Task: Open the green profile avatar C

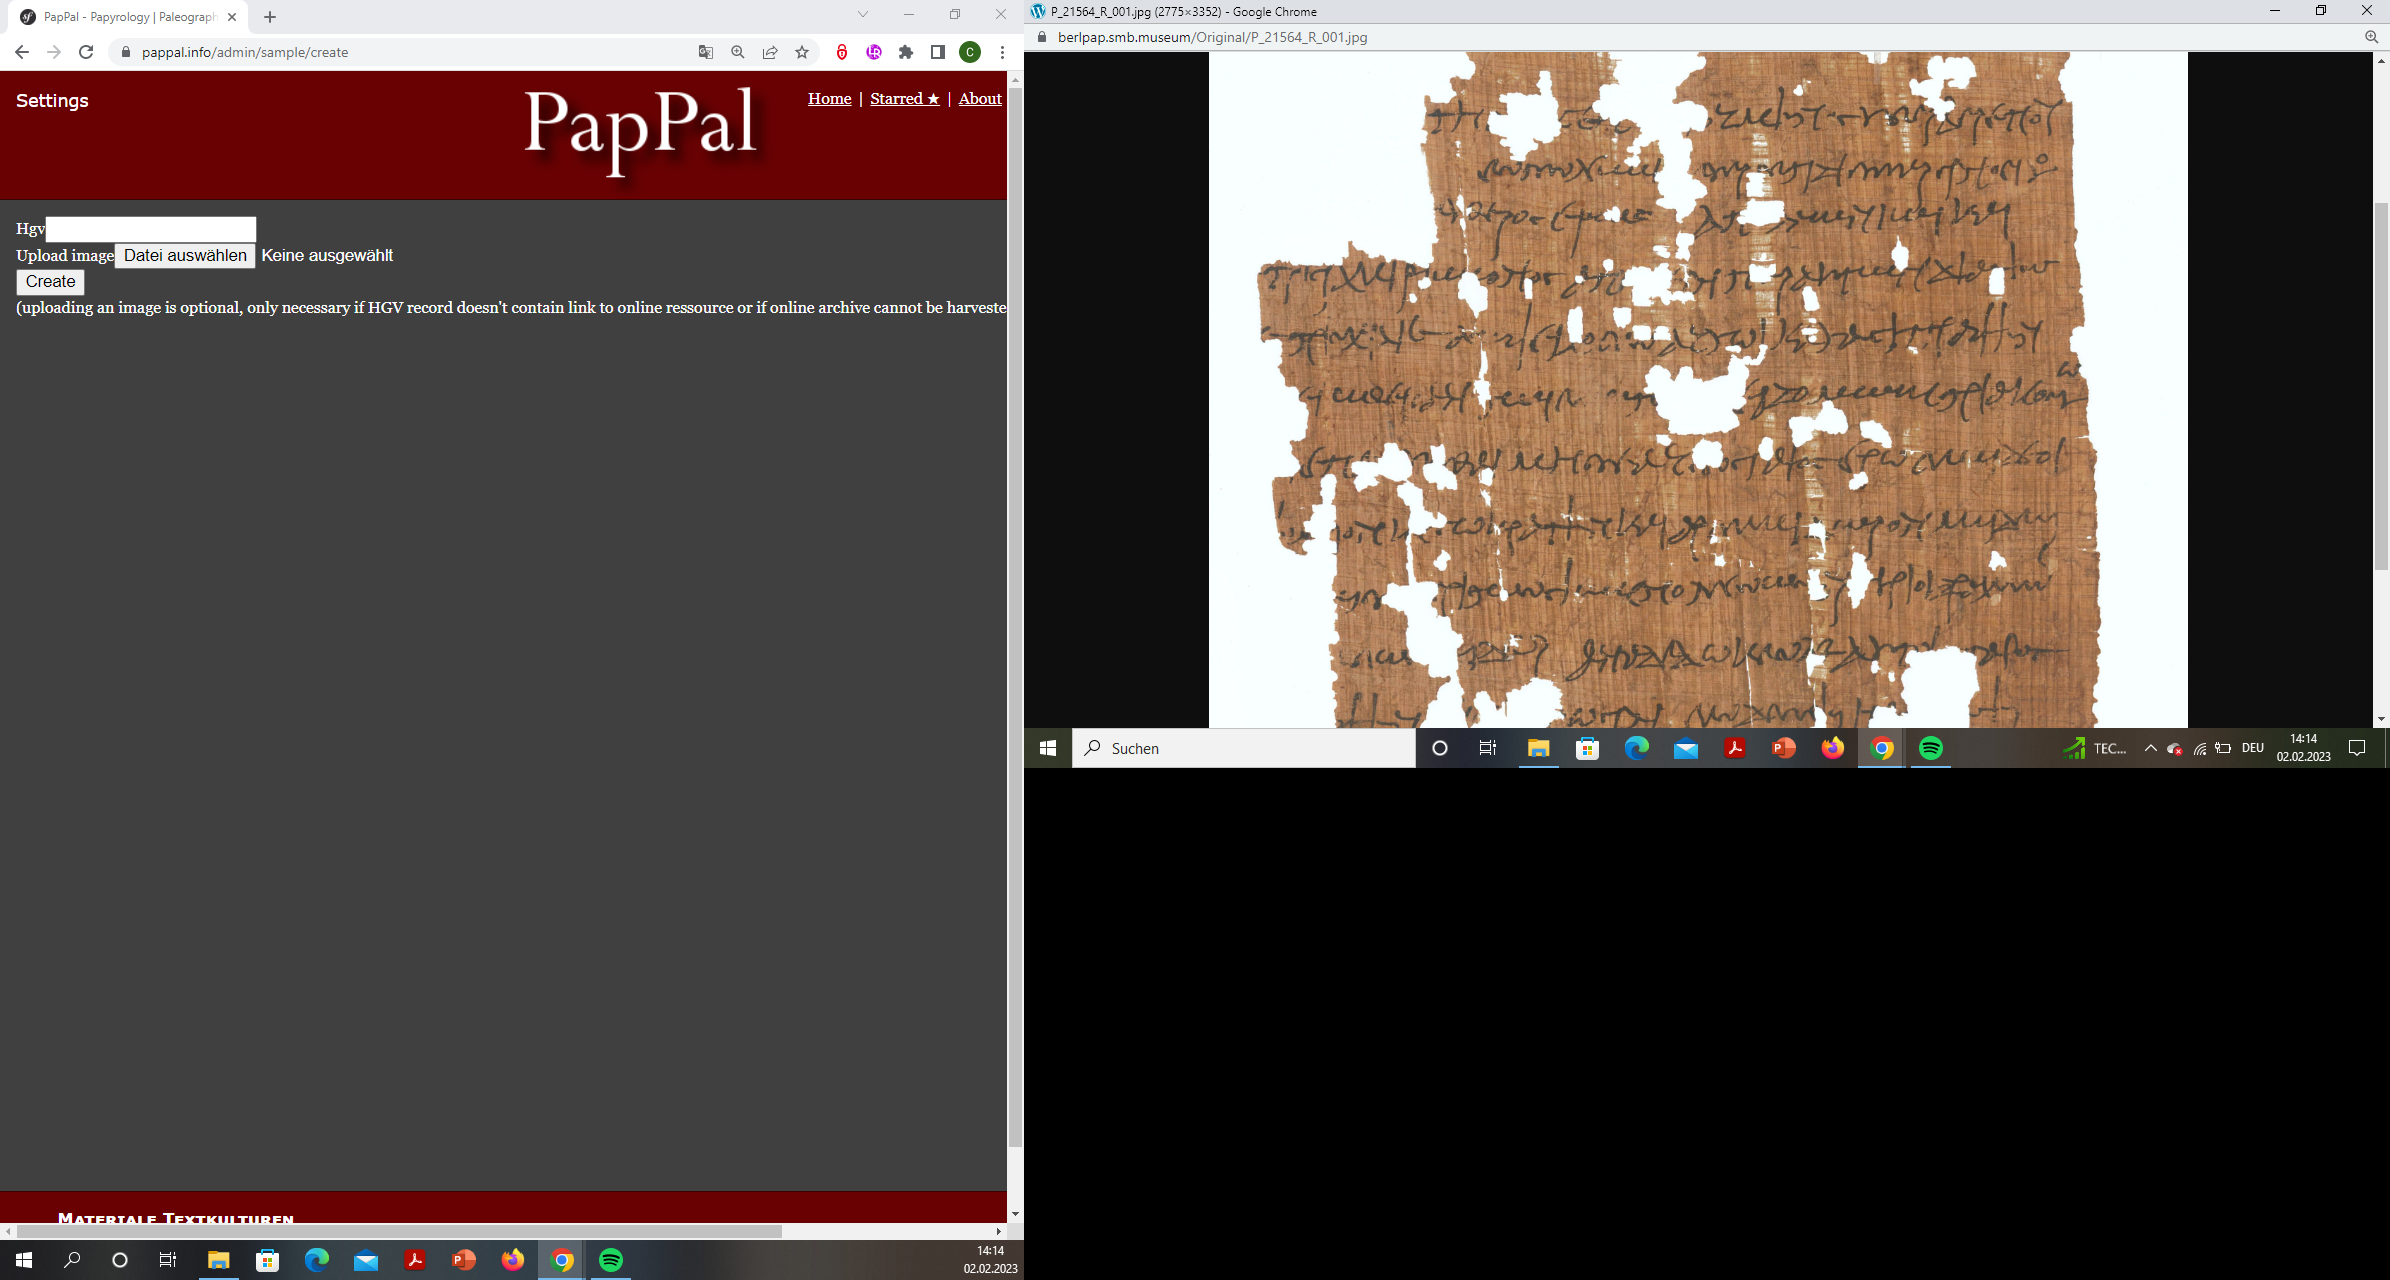Action: (970, 52)
